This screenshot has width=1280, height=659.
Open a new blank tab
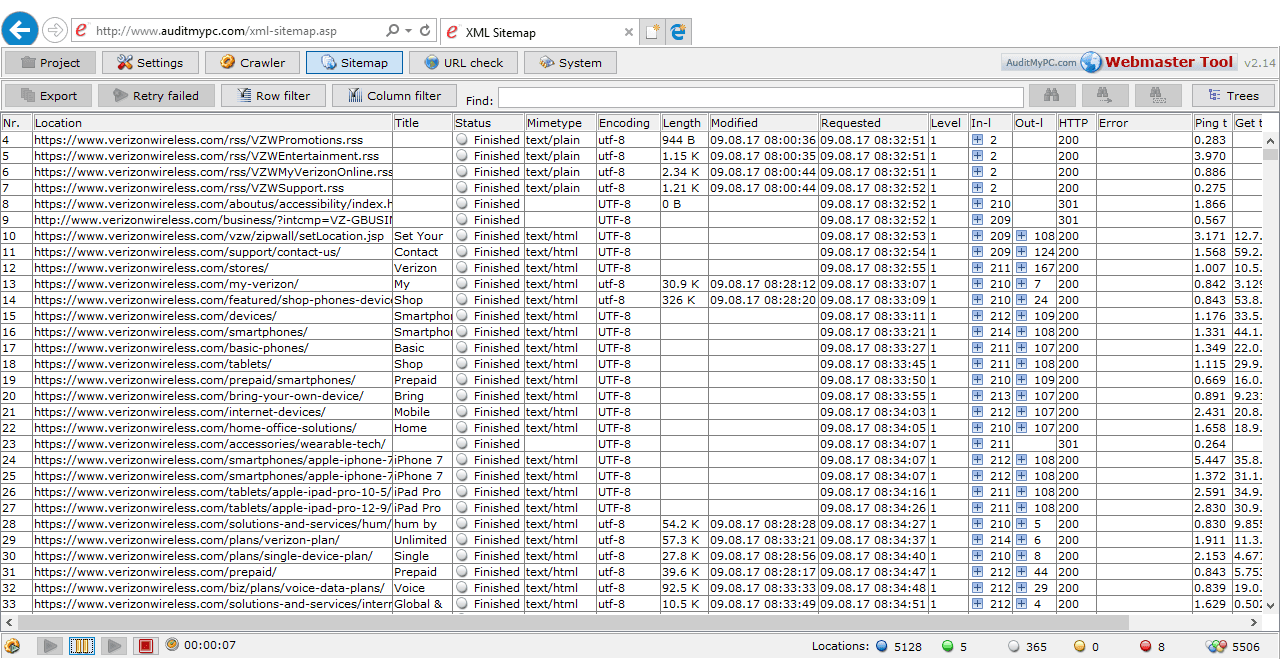pos(652,32)
